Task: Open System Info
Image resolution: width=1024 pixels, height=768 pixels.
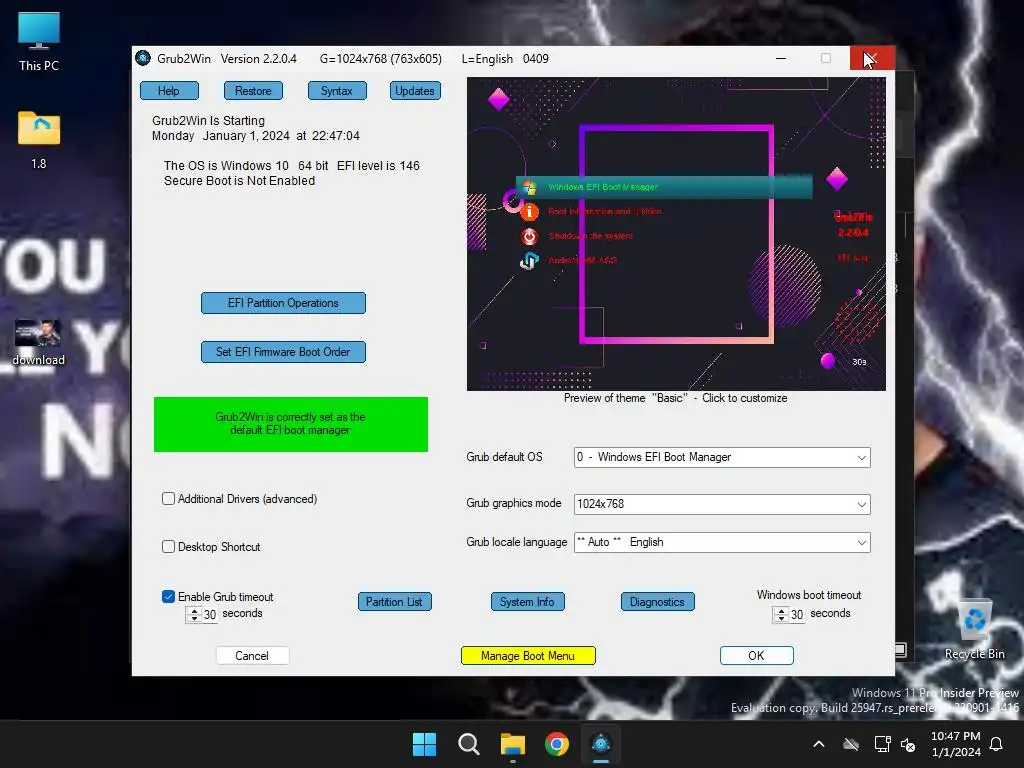Action: coord(528,601)
